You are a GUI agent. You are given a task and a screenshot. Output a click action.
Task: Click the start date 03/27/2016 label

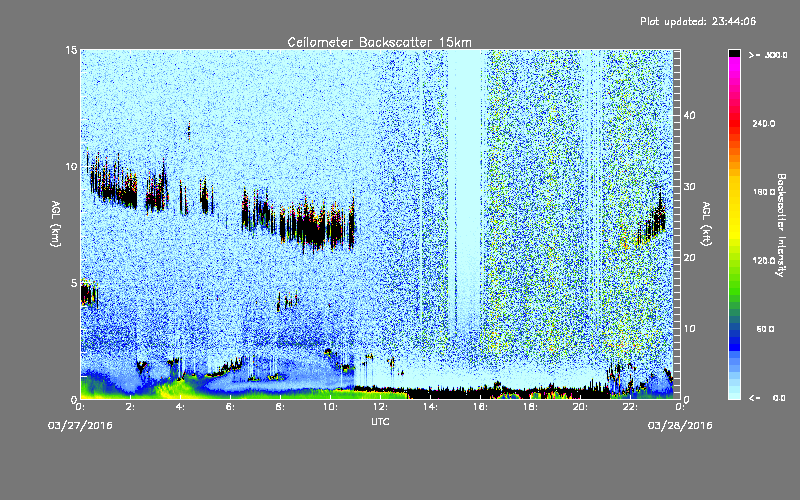(80, 426)
